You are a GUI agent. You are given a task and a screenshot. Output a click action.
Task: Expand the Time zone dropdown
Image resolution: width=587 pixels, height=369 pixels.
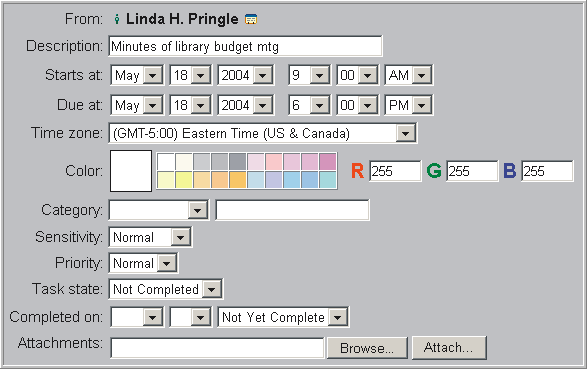tap(262, 133)
